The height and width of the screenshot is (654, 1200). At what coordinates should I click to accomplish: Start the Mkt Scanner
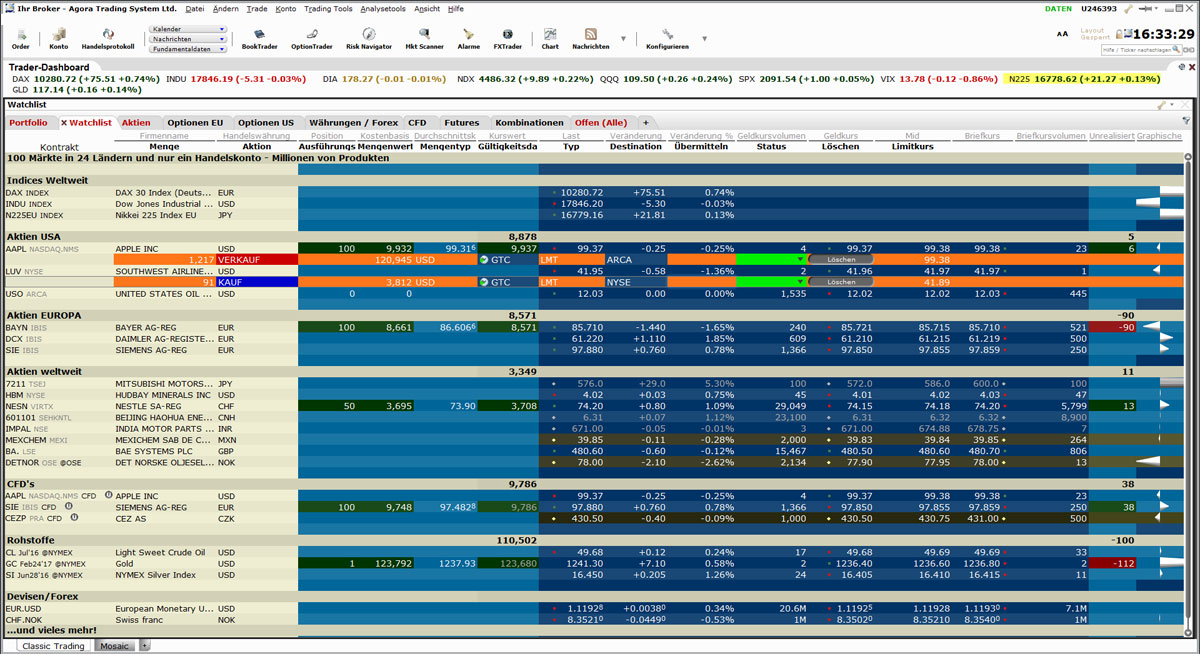click(x=424, y=38)
